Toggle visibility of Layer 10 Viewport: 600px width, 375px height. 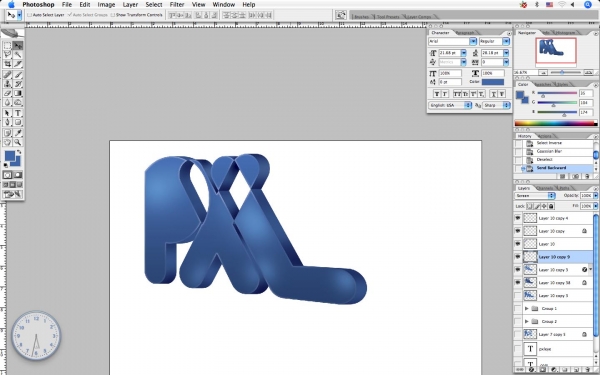point(518,244)
